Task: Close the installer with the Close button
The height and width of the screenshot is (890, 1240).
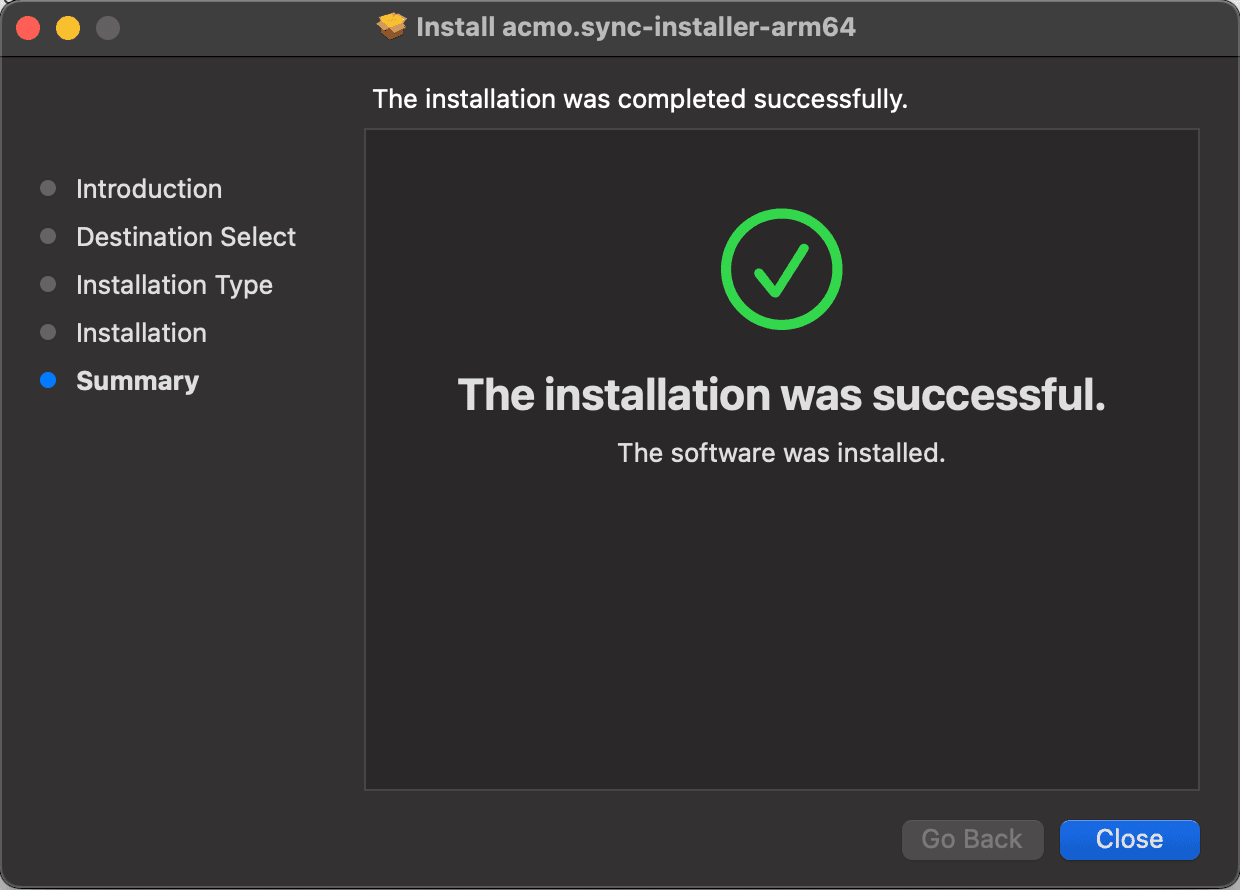Action: click(1129, 839)
